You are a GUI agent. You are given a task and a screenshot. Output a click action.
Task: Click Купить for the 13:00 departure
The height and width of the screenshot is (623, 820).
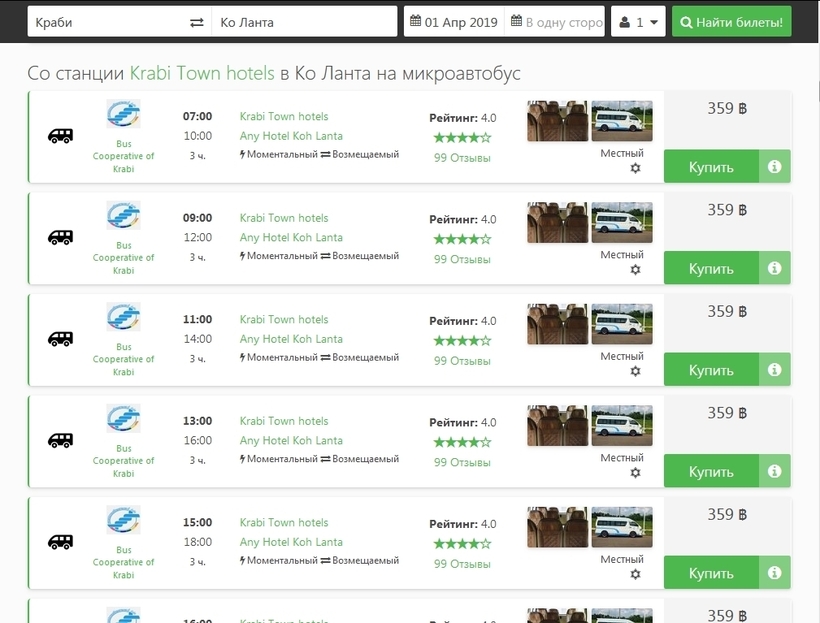coord(711,471)
